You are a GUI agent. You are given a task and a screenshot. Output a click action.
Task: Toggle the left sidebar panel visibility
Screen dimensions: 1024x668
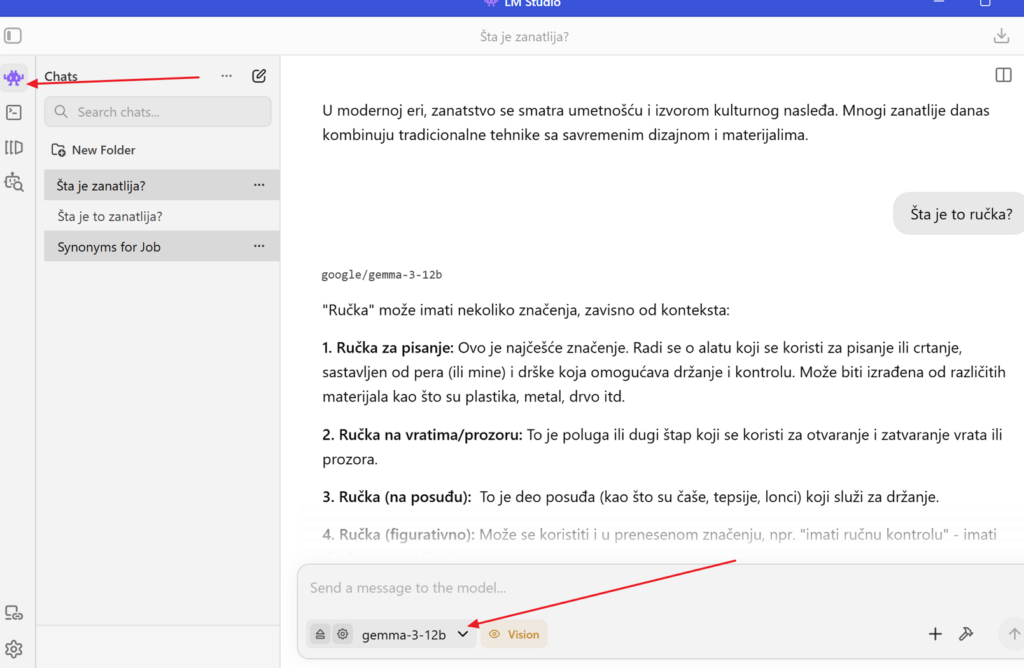coord(13,36)
